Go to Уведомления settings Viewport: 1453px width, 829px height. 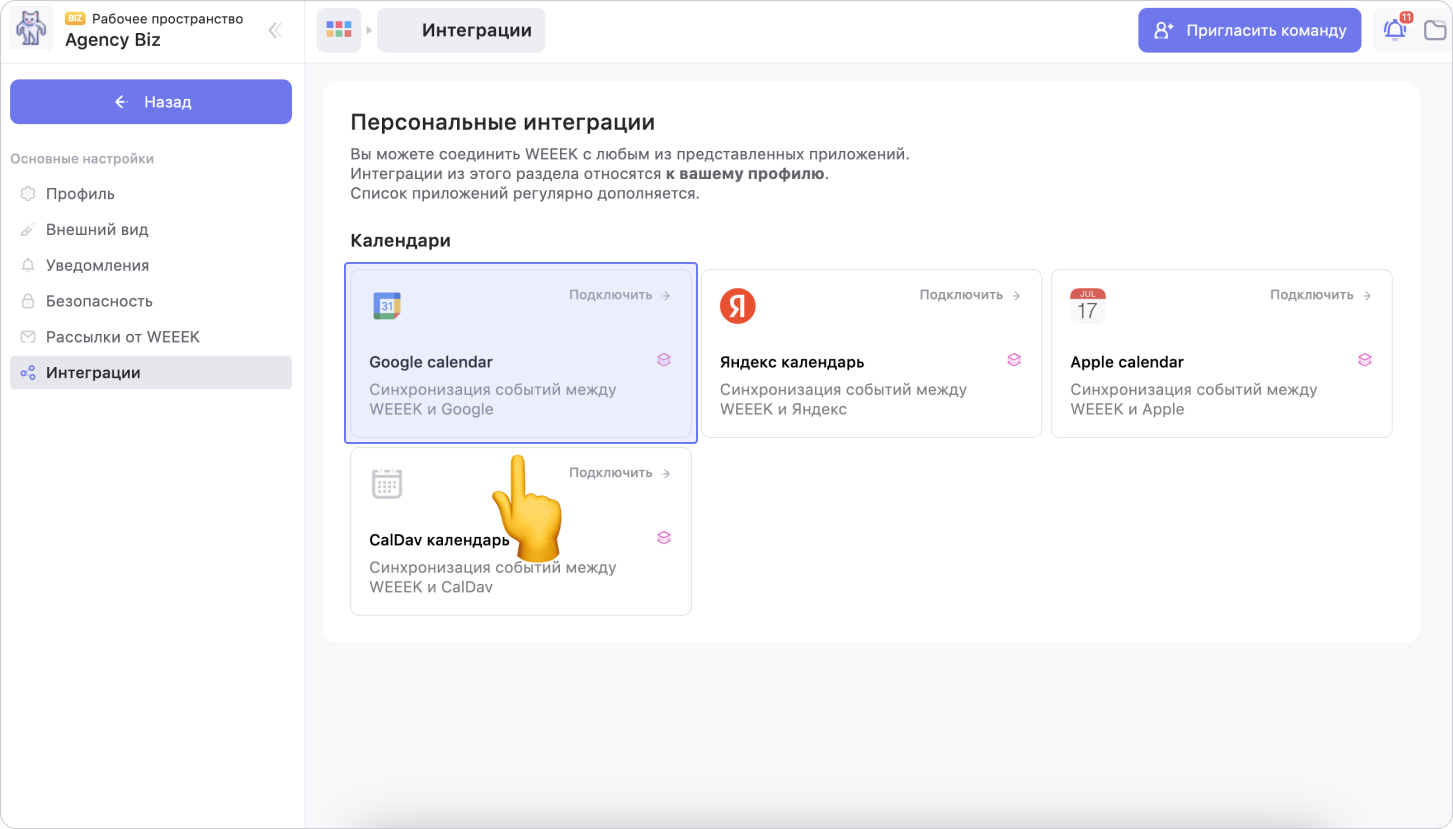[97, 266]
